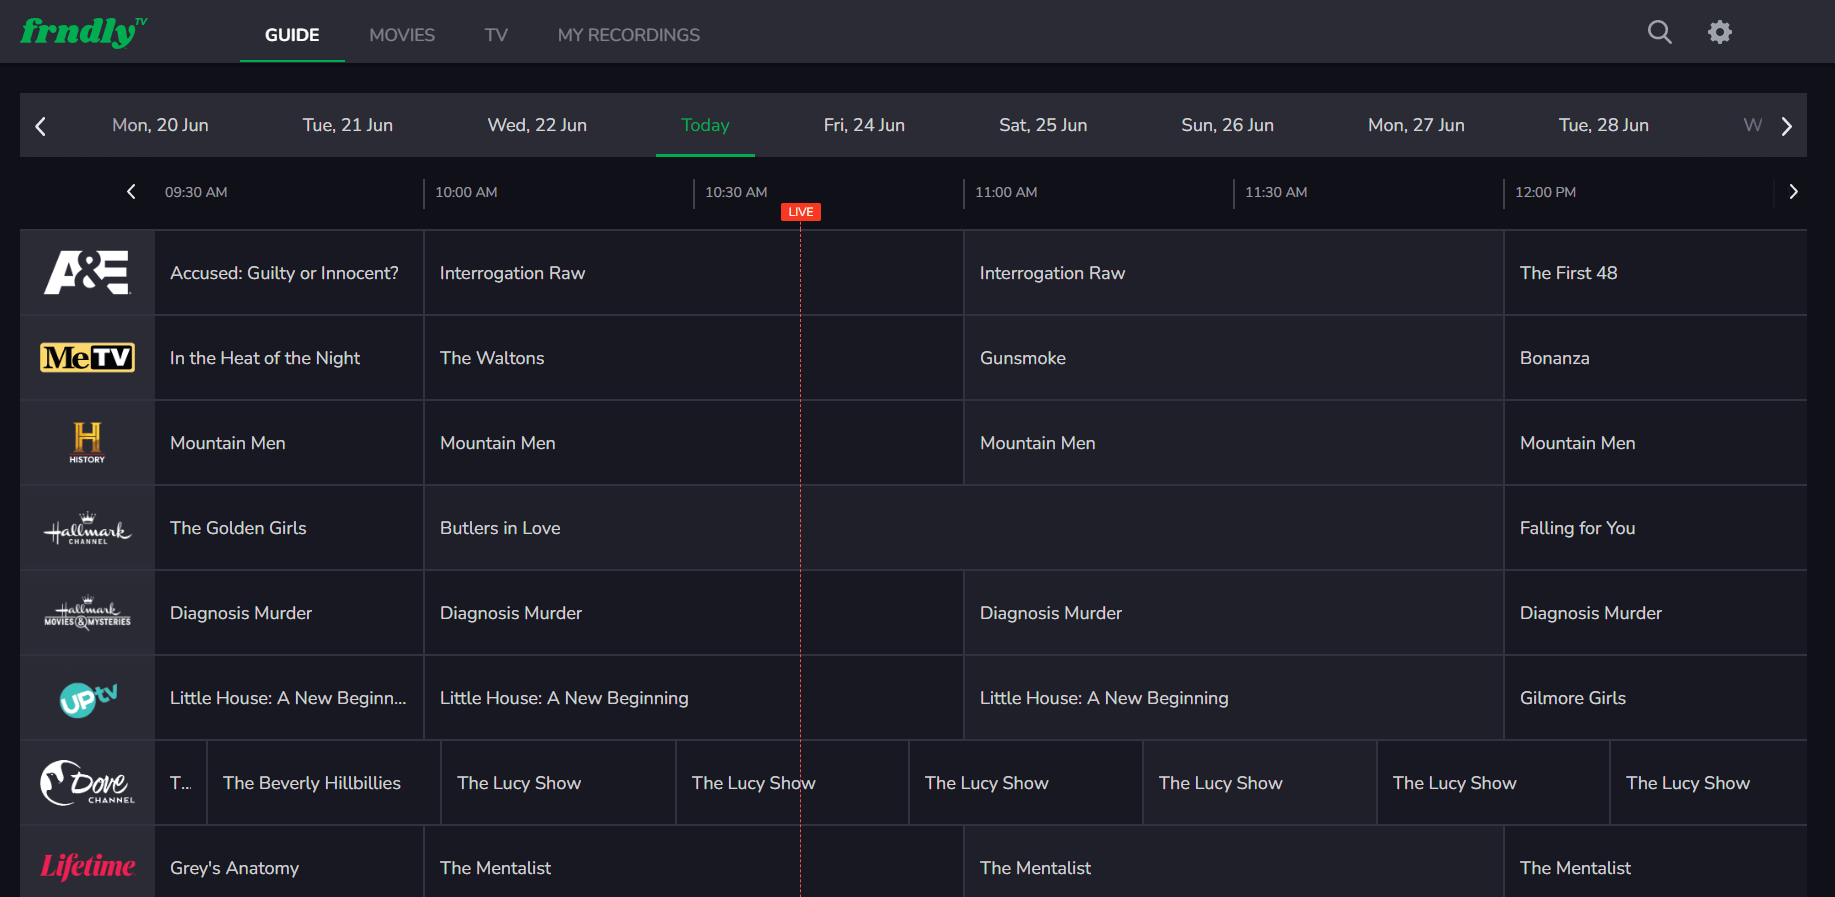
Task: Open Butlers in Love on Hallmark
Action: click(500, 528)
